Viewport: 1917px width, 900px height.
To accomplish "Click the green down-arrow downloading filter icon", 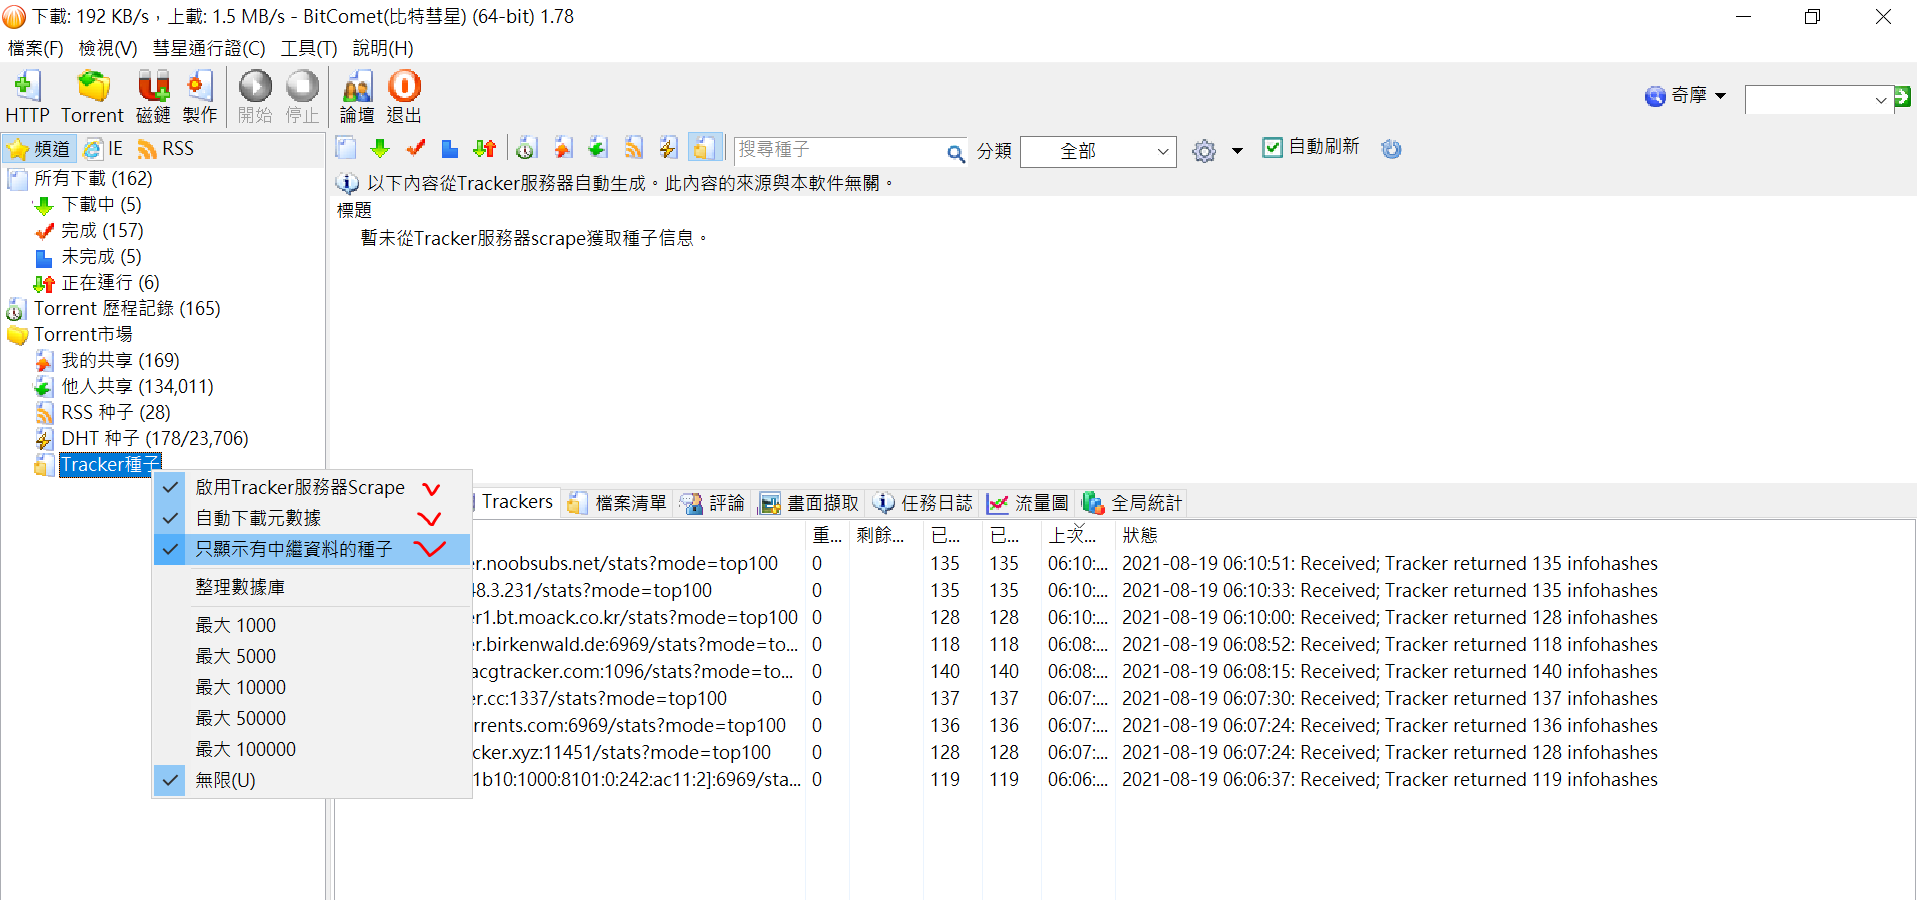I will coord(380,148).
